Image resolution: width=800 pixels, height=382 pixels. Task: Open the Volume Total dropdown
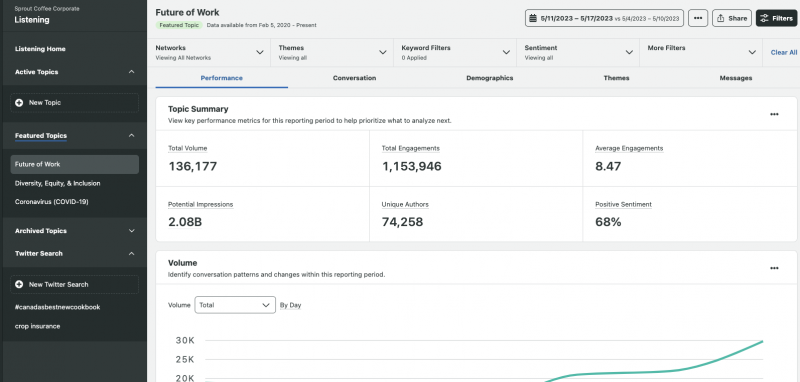[x=235, y=305]
